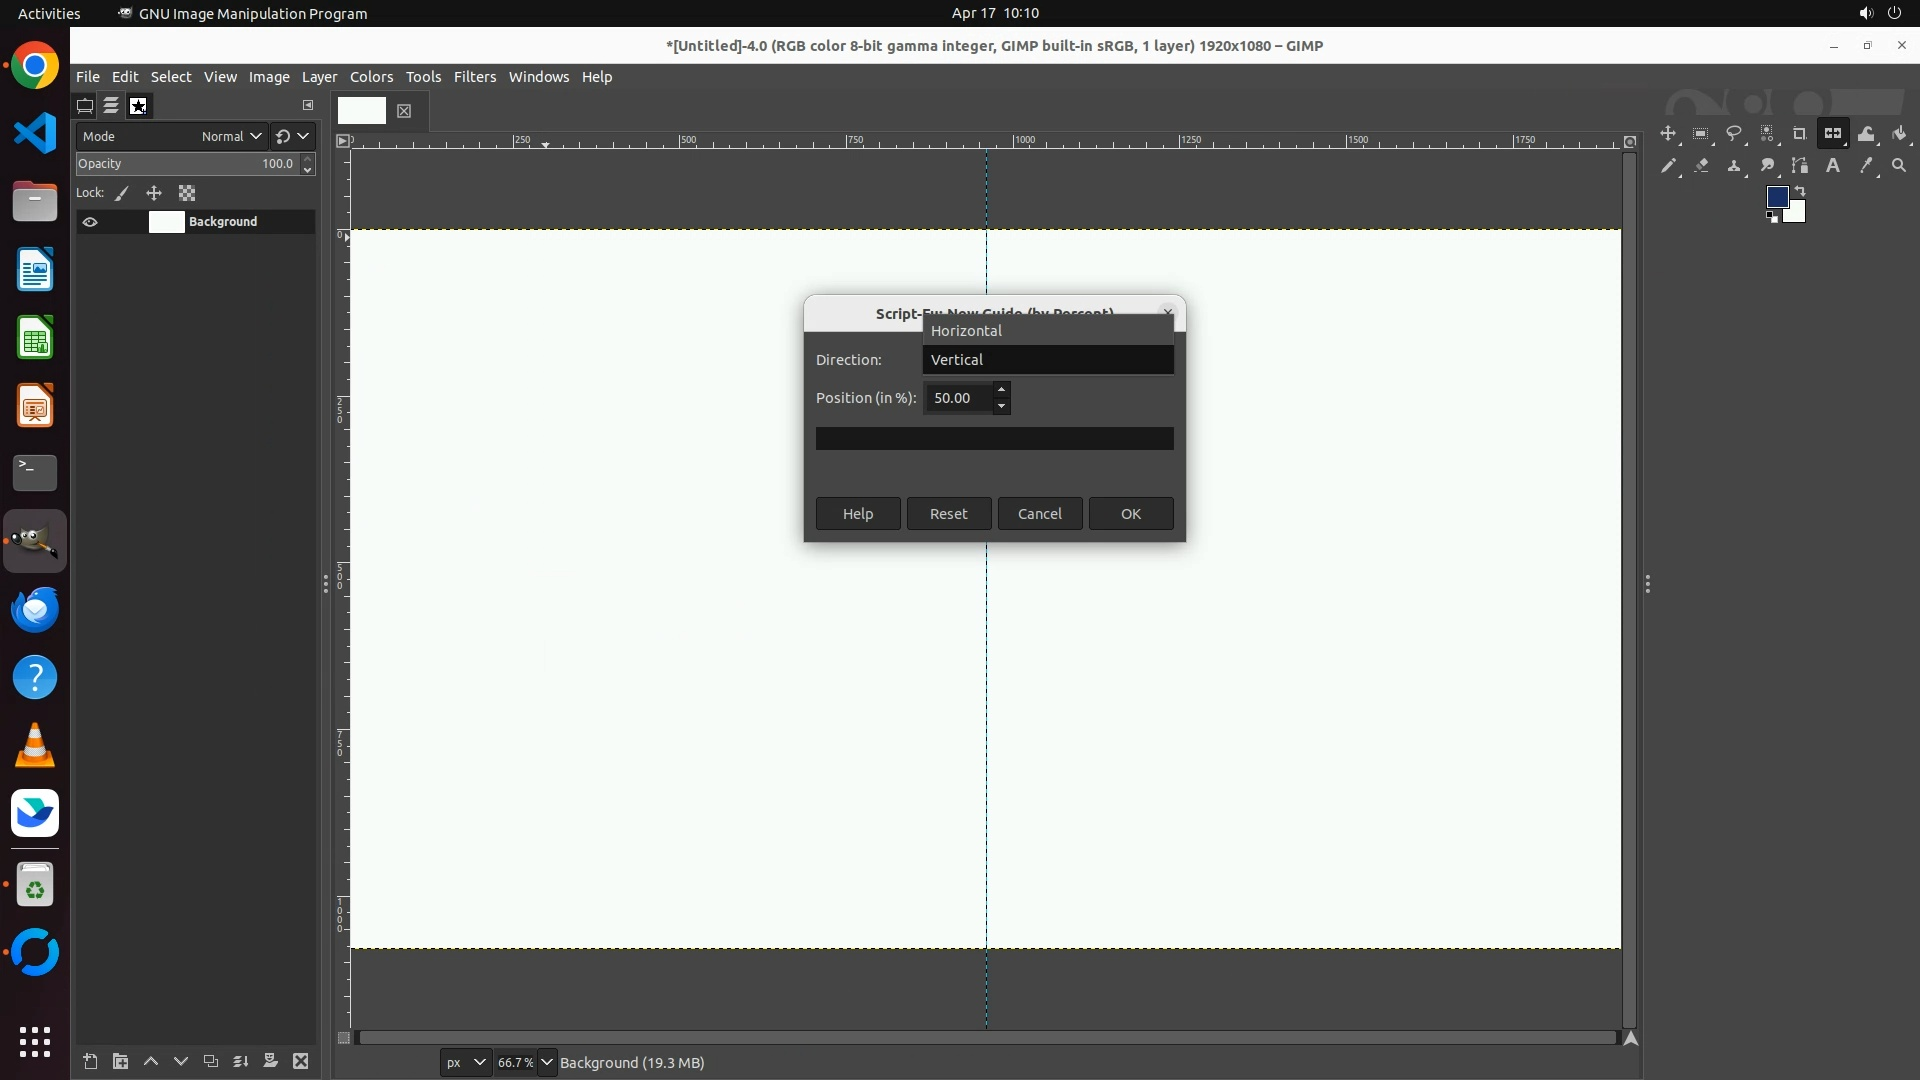Select the Zoom magnifier tool
Screen dimensions: 1920x1080
(x=1899, y=166)
